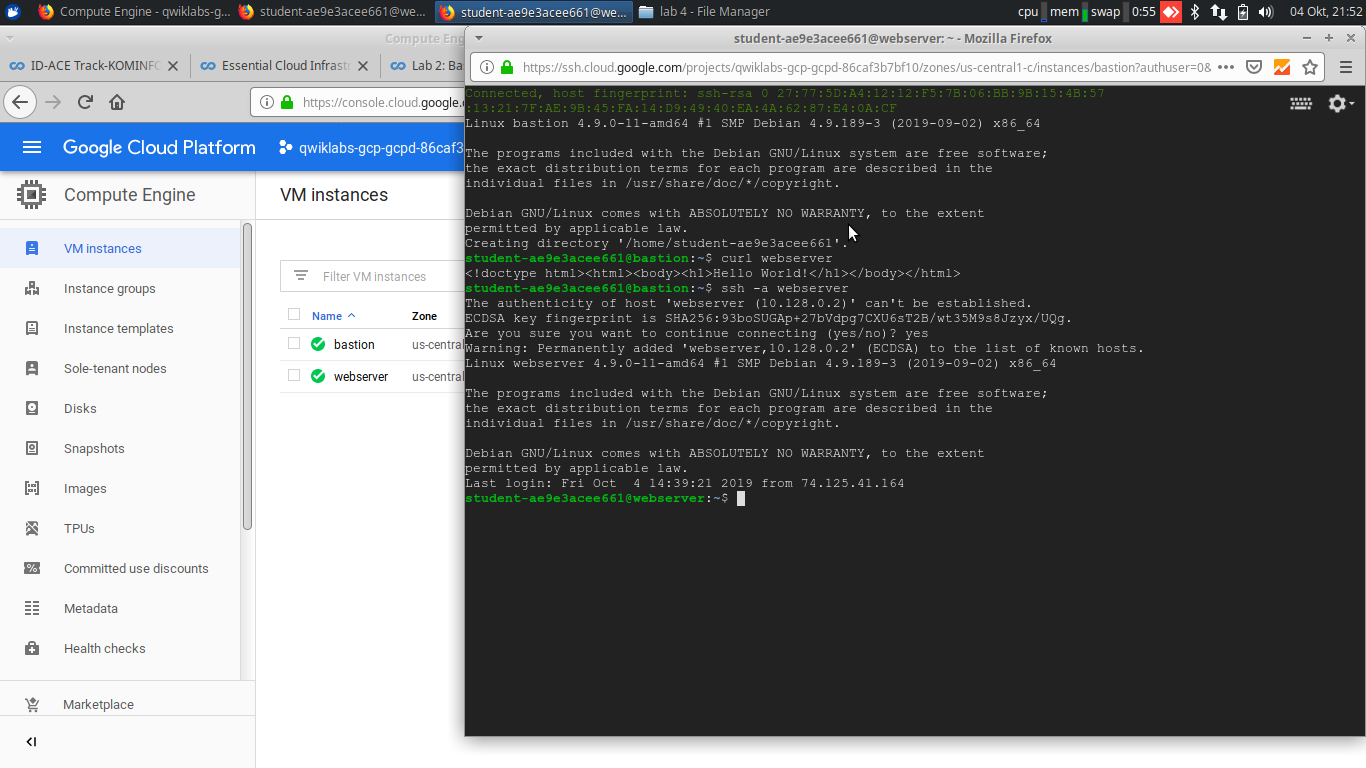Open the VM instances sidebar icon
1366x768 pixels.
click(32, 248)
